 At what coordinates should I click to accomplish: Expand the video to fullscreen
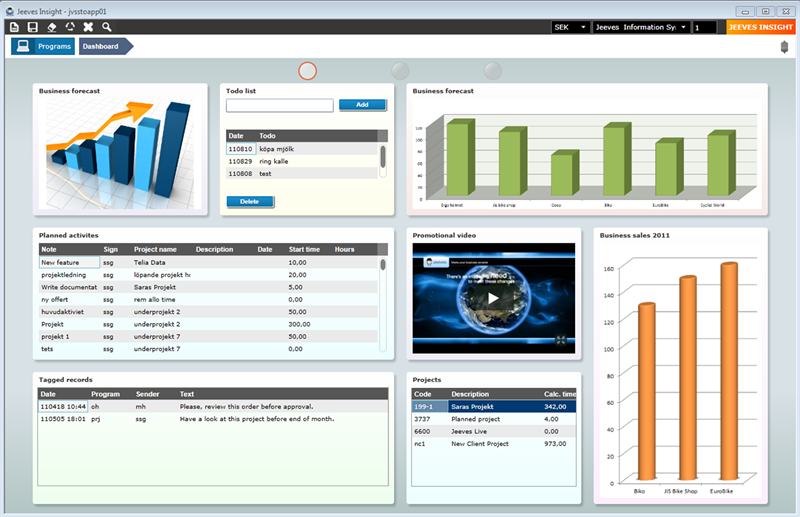(x=561, y=340)
